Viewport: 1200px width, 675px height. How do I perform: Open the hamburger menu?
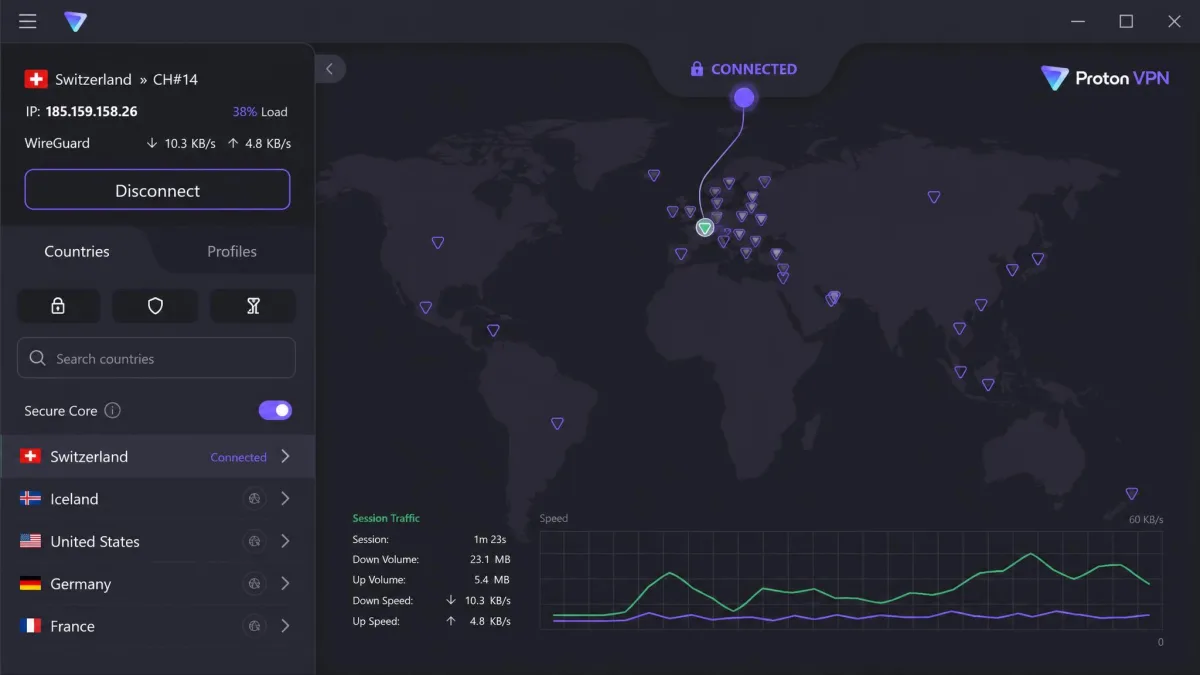click(28, 21)
